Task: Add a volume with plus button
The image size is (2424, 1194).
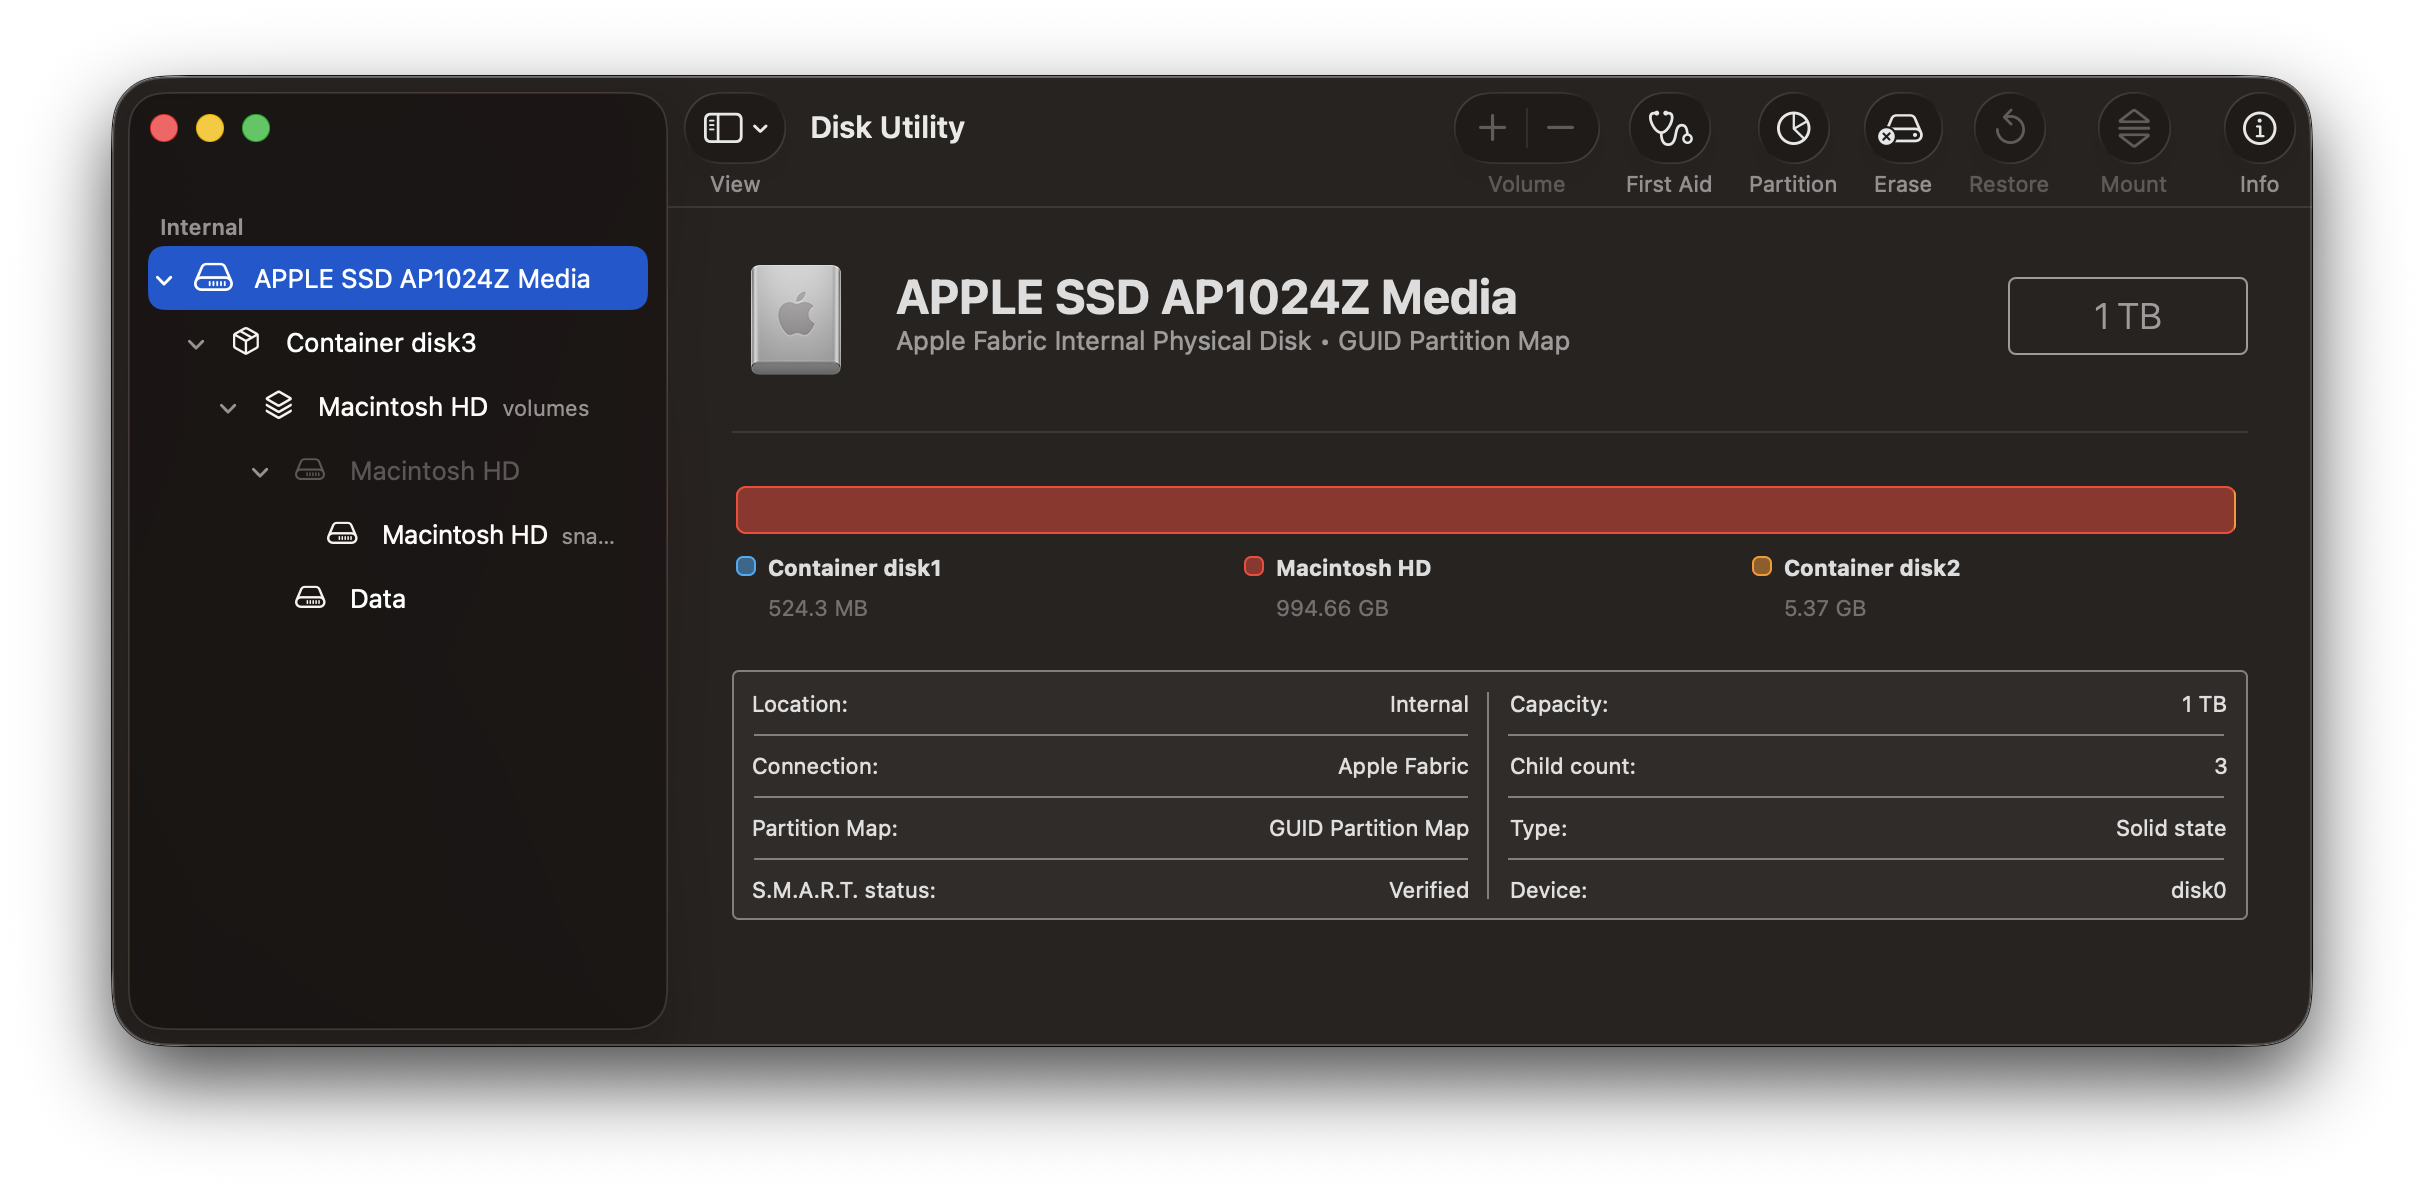Action: 1492,128
